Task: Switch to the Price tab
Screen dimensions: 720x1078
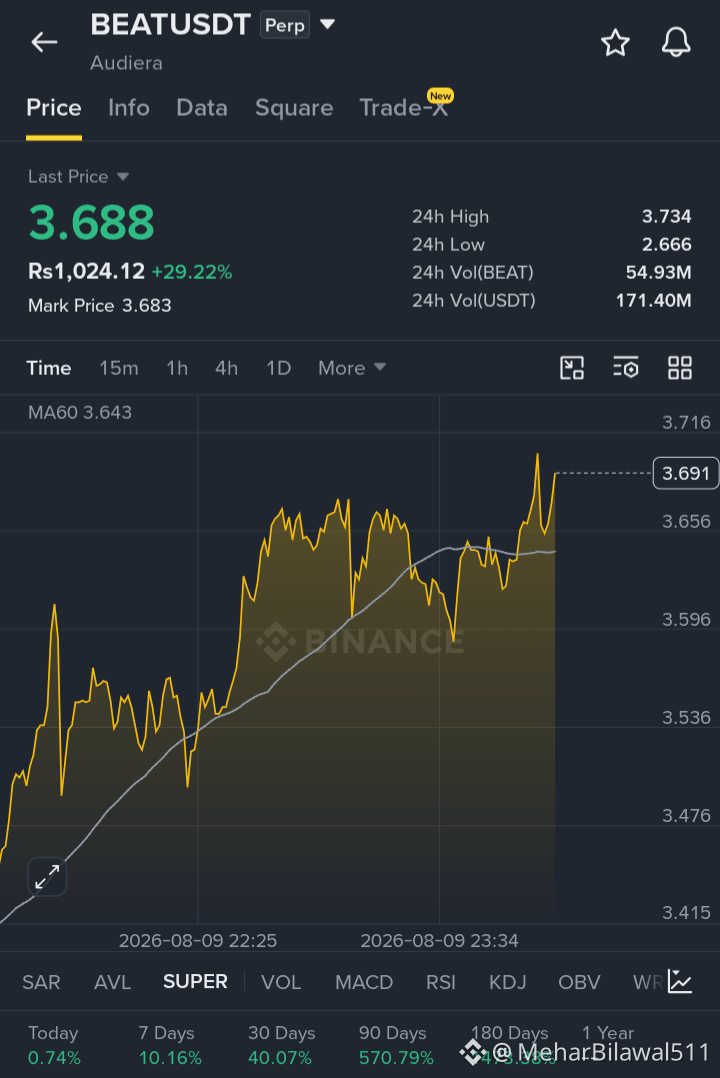Action: point(54,108)
